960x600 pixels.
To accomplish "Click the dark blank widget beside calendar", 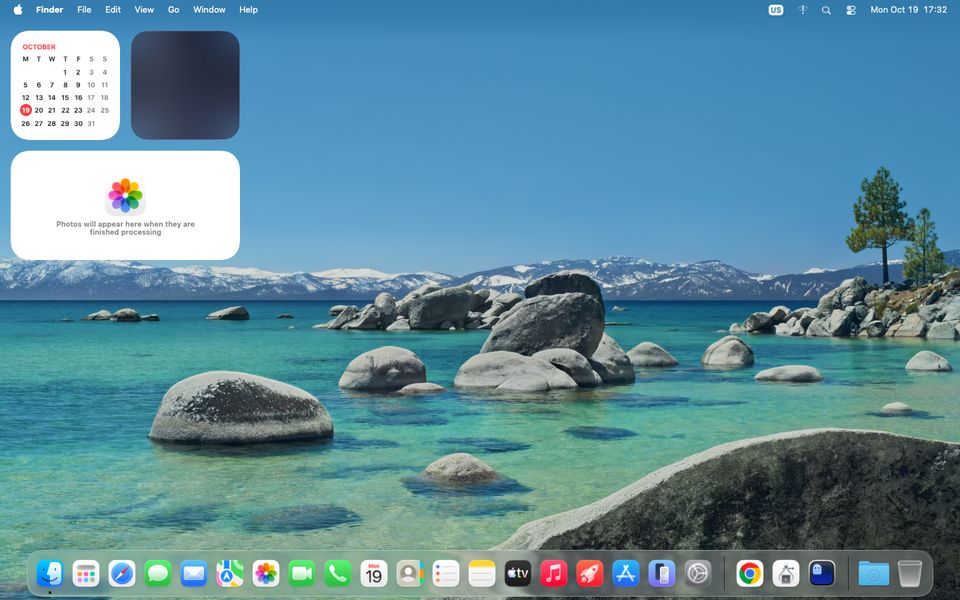I will [185, 85].
